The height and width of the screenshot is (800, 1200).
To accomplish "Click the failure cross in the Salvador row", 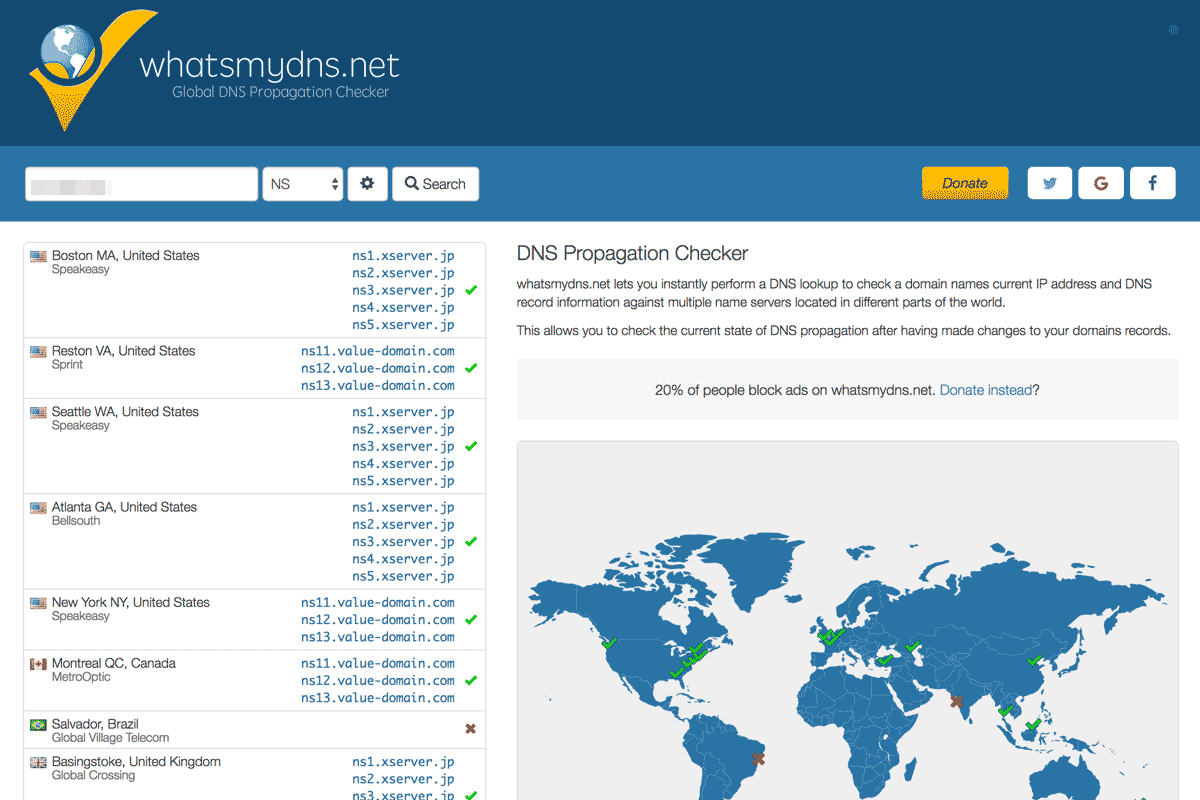I will tap(471, 729).
